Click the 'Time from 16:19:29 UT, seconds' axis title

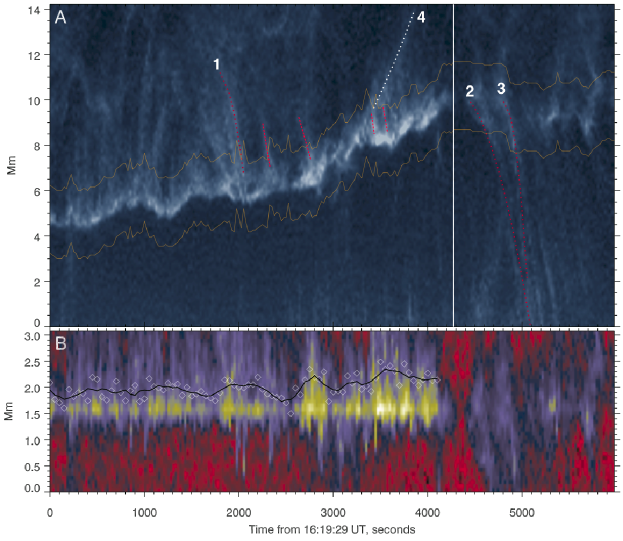point(332,529)
